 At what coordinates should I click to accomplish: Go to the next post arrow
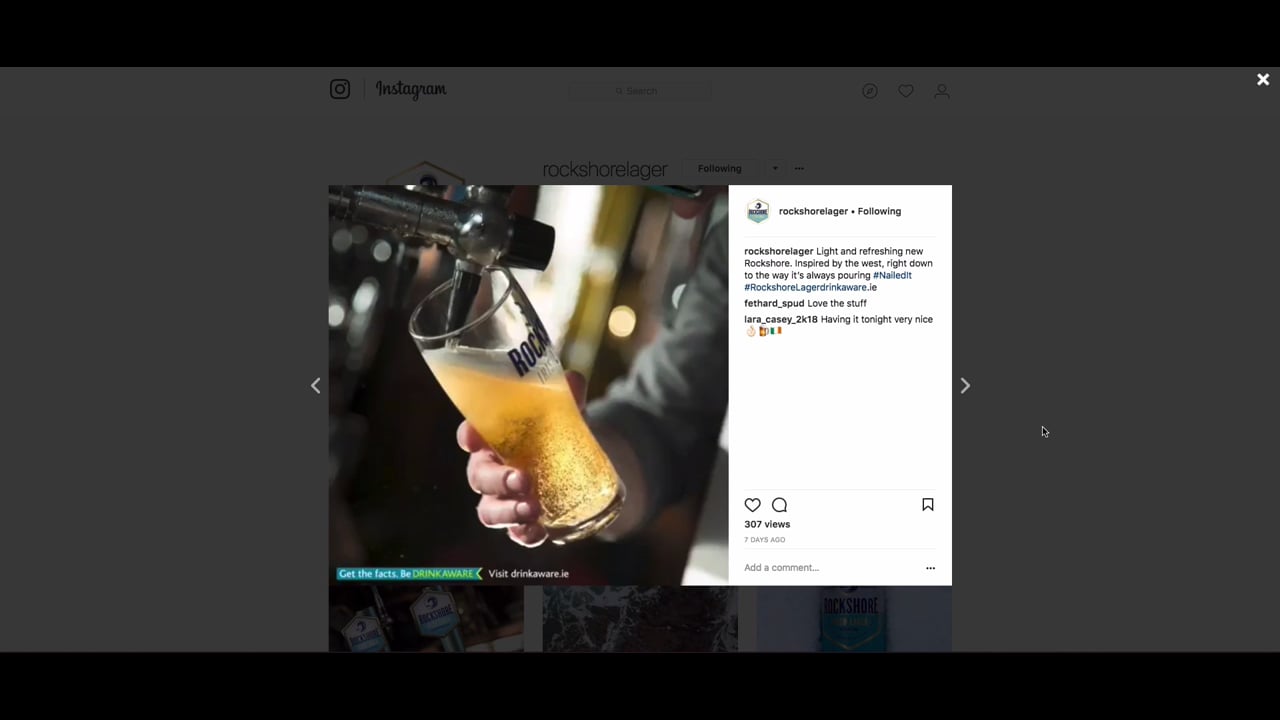965,385
